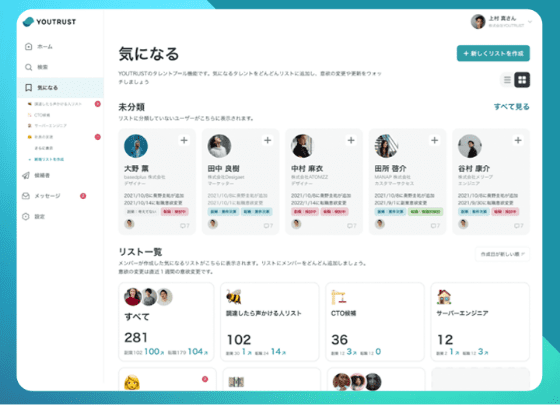Click the すべて見る link
This screenshot has height=405, width=560.
tap(511, 106)
